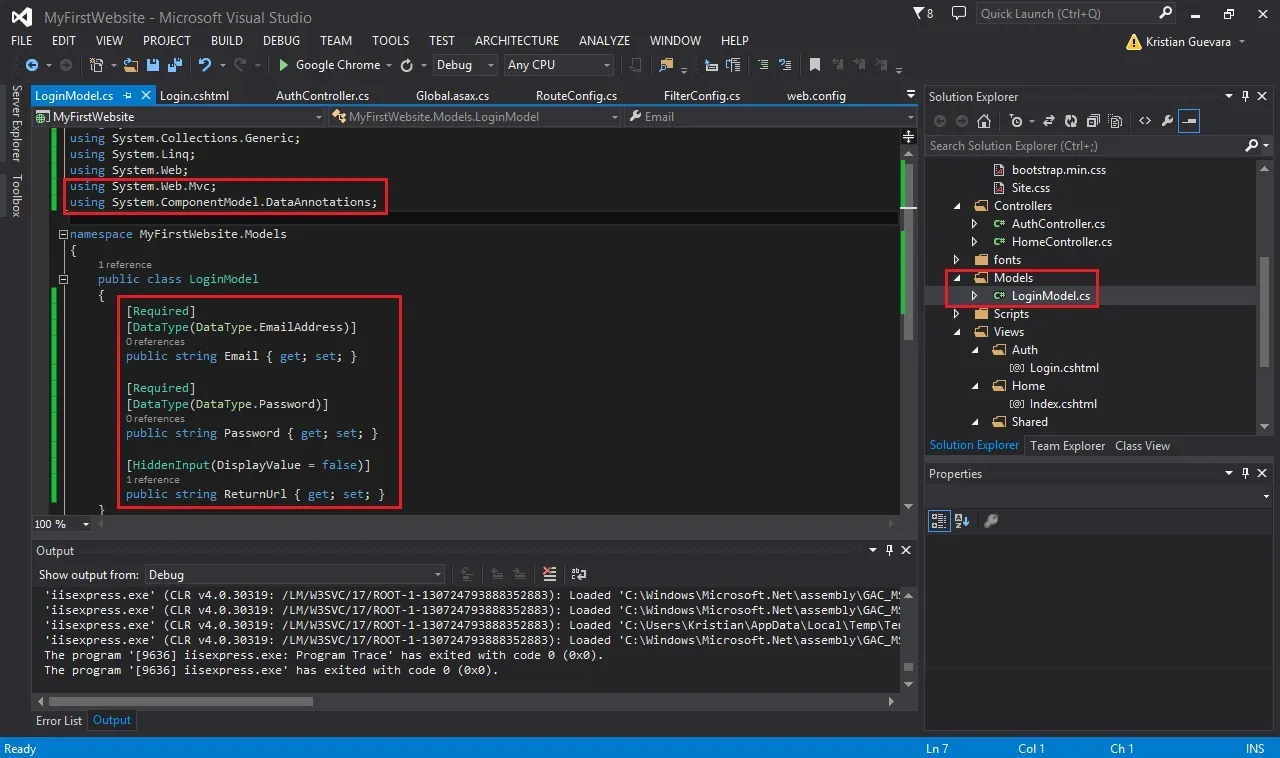
Task: Comment out selected lines icon
Action: 763,65
